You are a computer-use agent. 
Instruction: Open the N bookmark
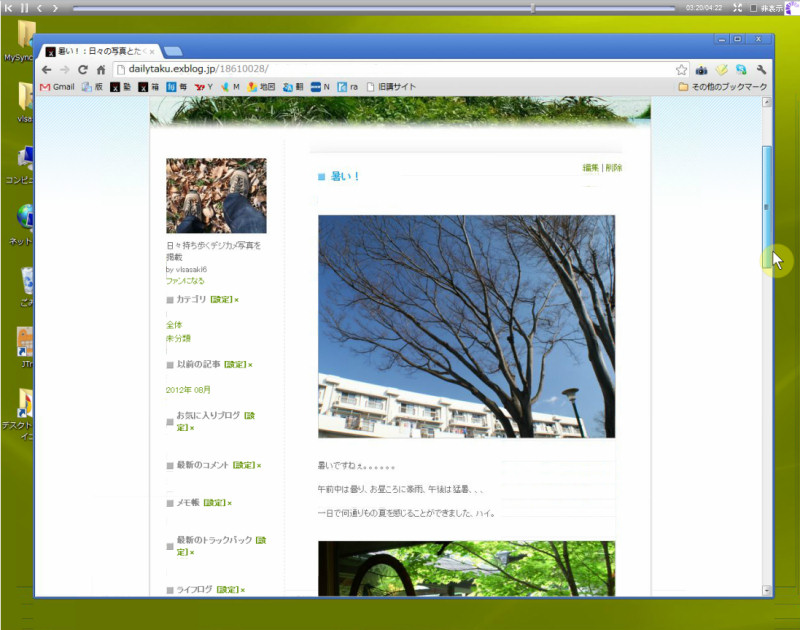click(320, 87)
